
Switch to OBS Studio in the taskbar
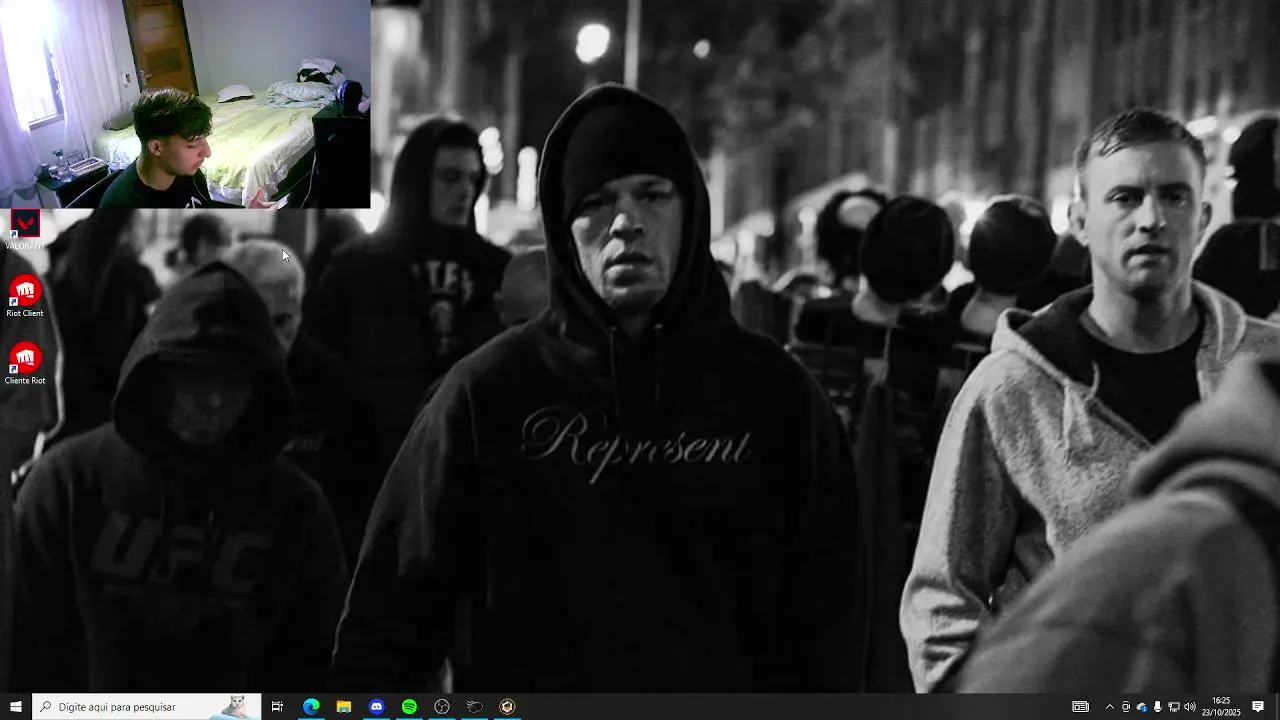(x=442, y=707)
